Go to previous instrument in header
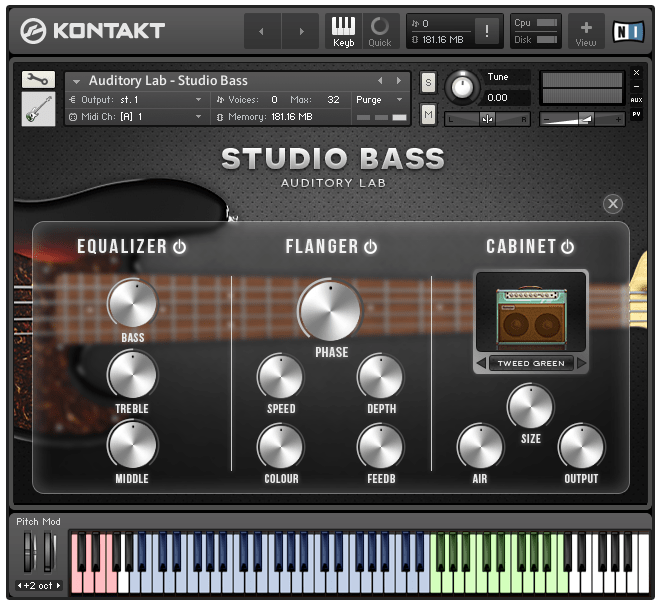This screenshot has height=605, width=660. [x=262, y=31]
